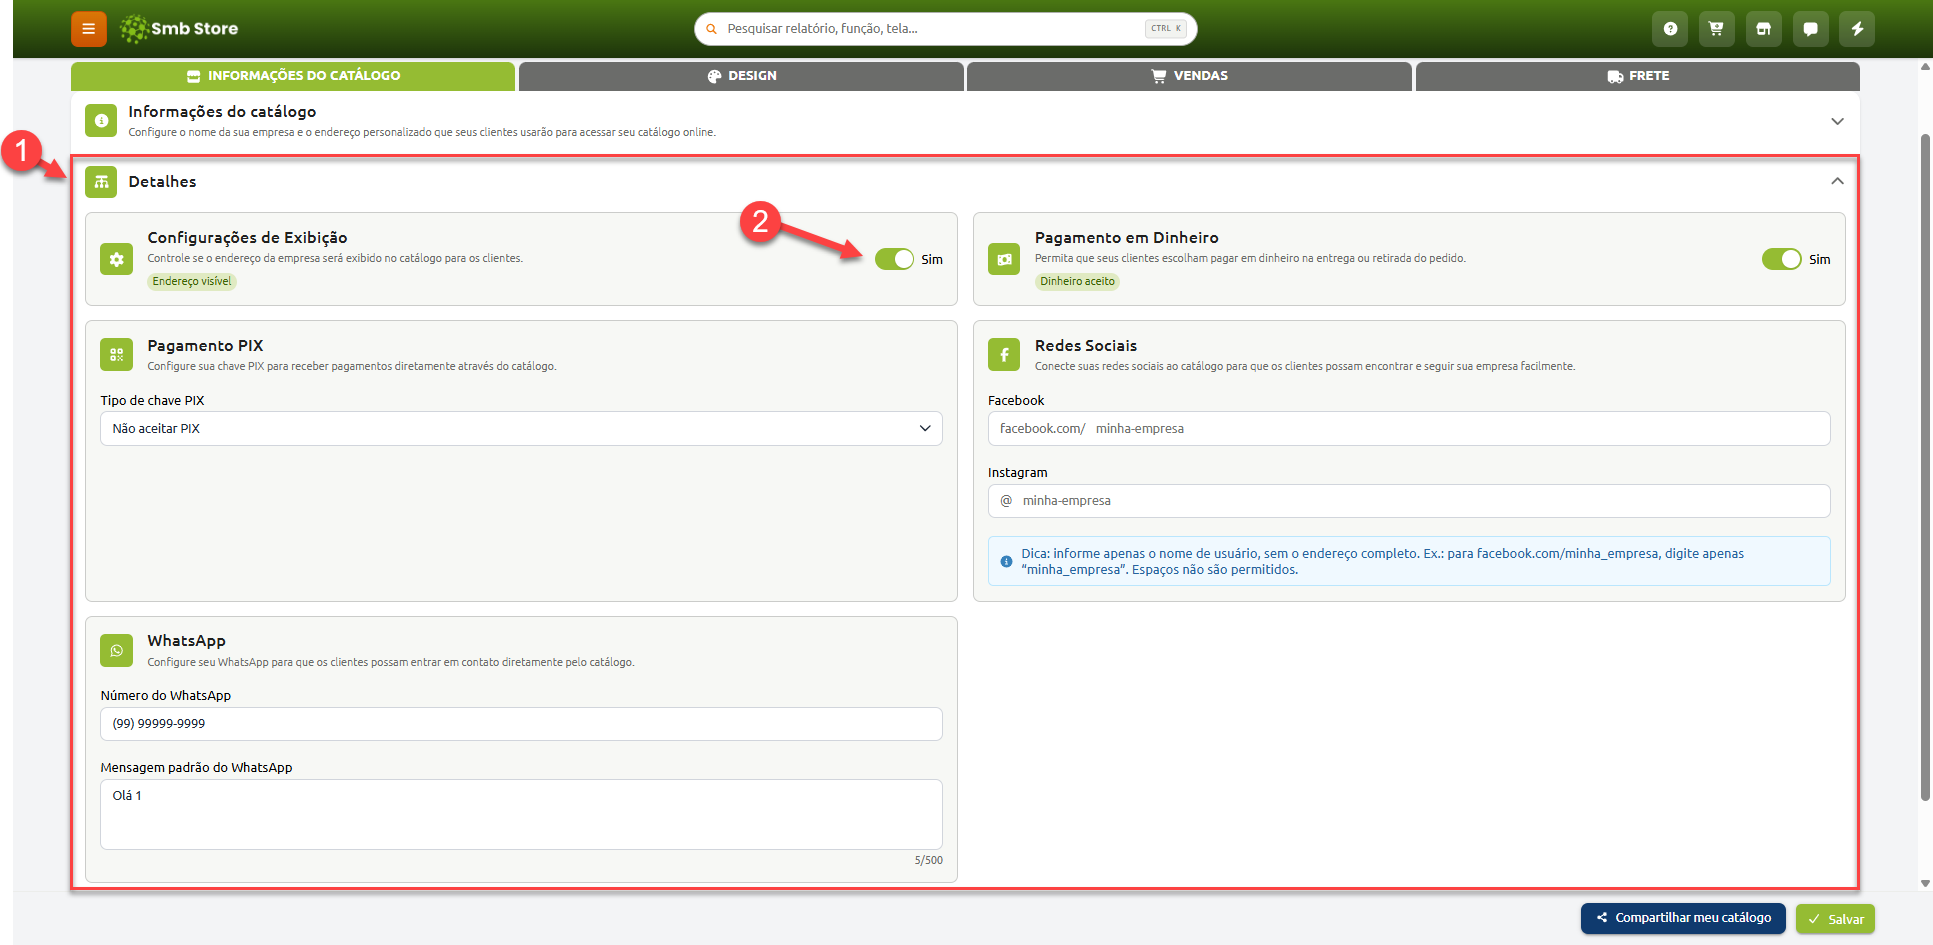
Task: Switch to the Informações do Catálogo tab
Action: click(293, 76)
